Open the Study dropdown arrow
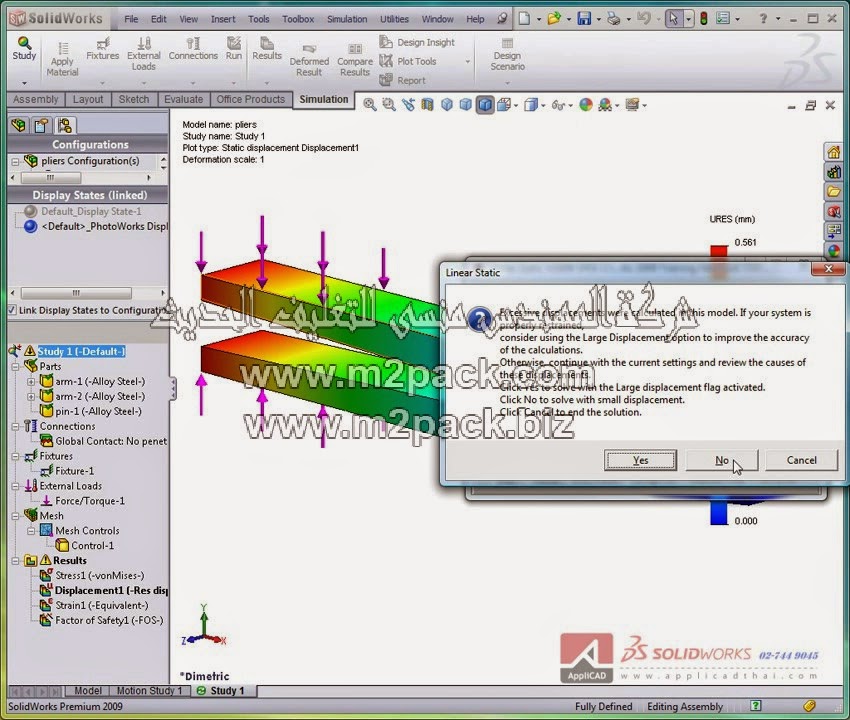Viewport: 850px width, 720px height. (x=24, y=83)
